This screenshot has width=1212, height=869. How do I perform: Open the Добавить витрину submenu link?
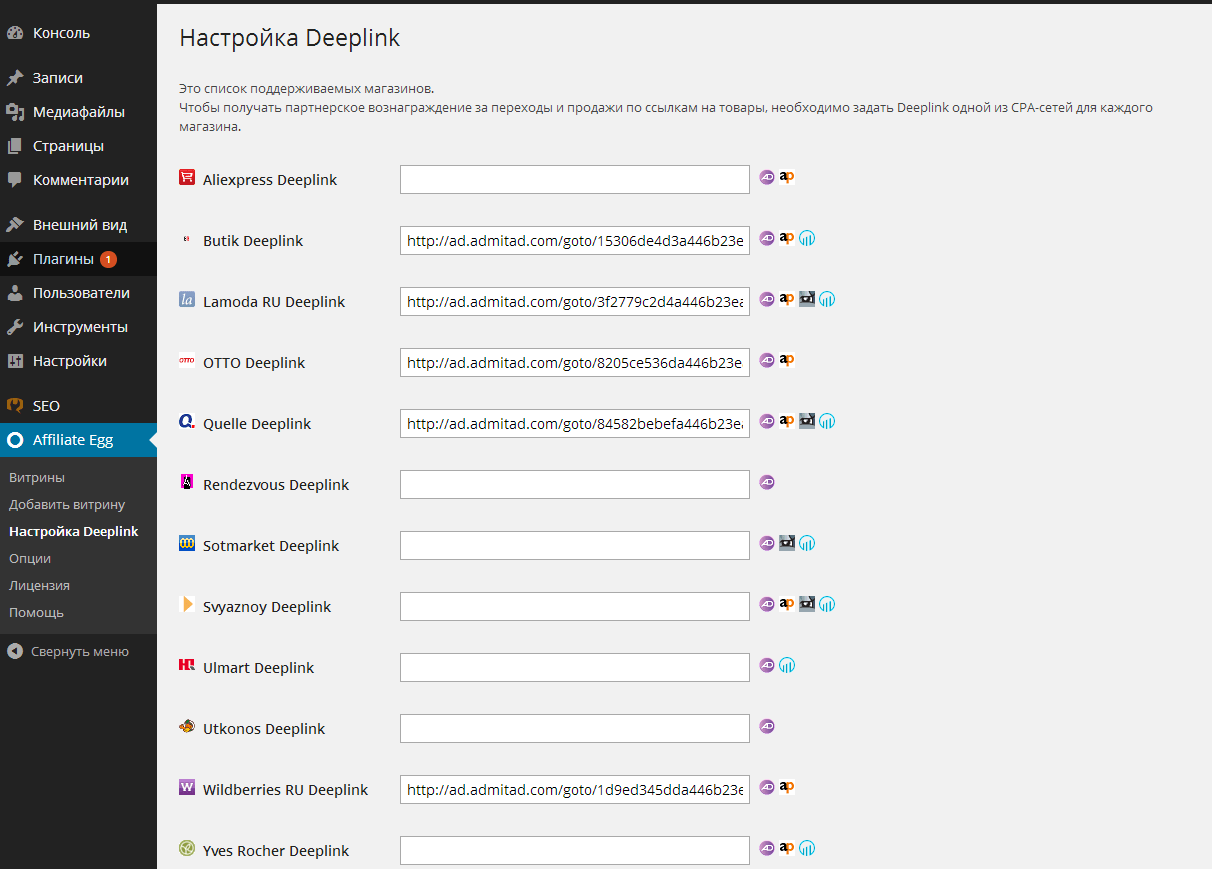point(67,505)
